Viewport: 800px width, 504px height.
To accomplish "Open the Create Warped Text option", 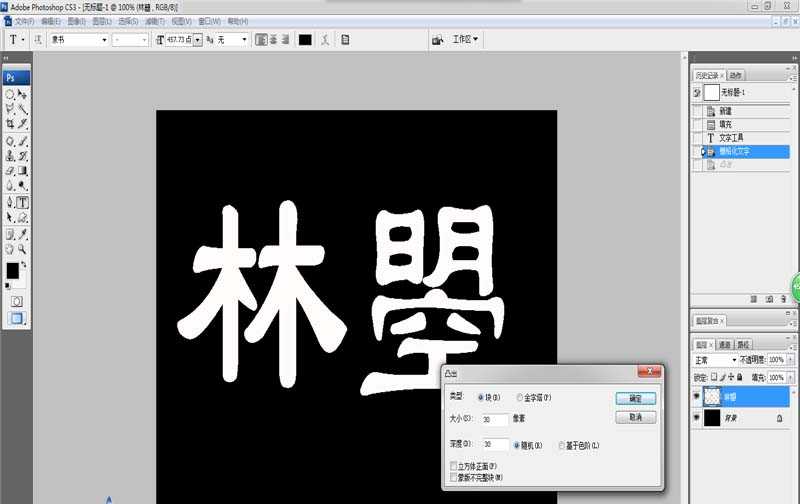I will tap(326, 40).
